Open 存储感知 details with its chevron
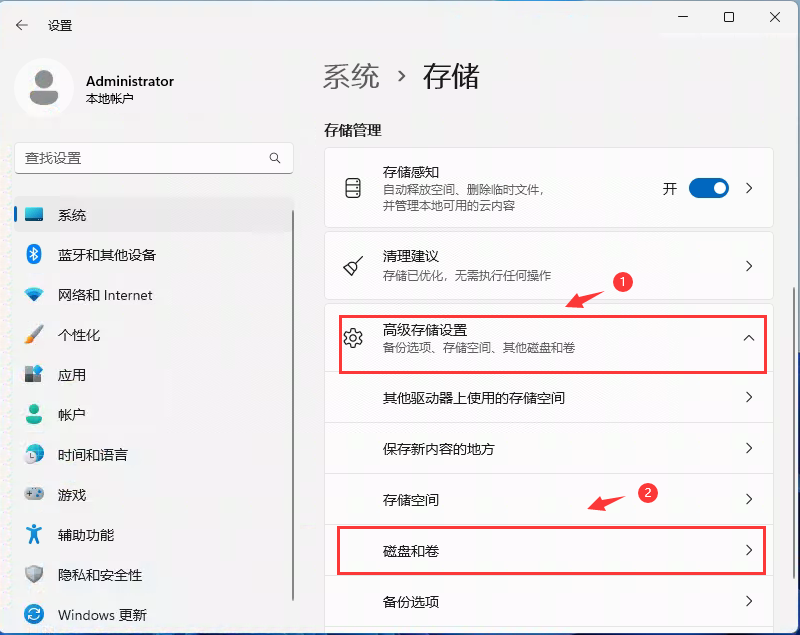Image resolution: width=800 pixels, height=635 pixels. [x=749, y=188]
